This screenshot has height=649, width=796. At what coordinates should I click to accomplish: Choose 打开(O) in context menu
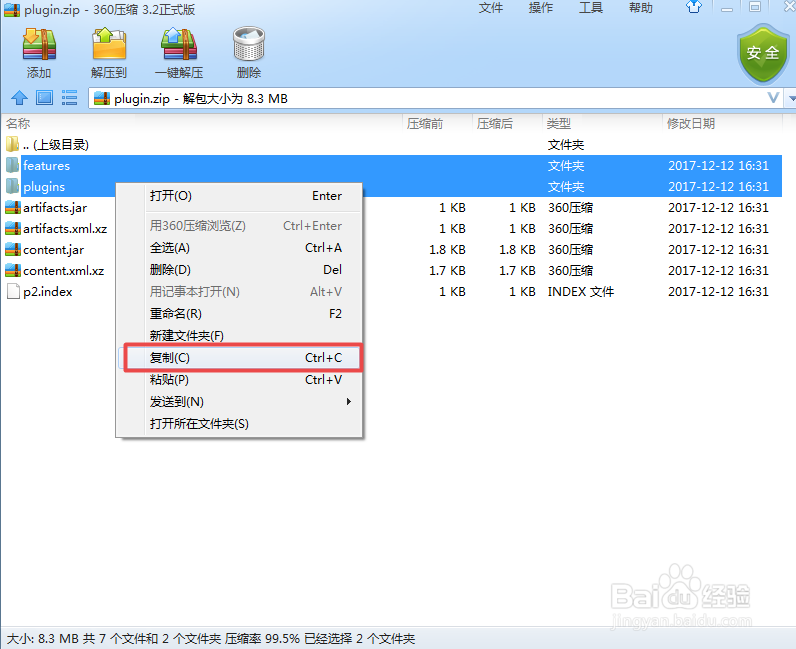click(240, 196)
